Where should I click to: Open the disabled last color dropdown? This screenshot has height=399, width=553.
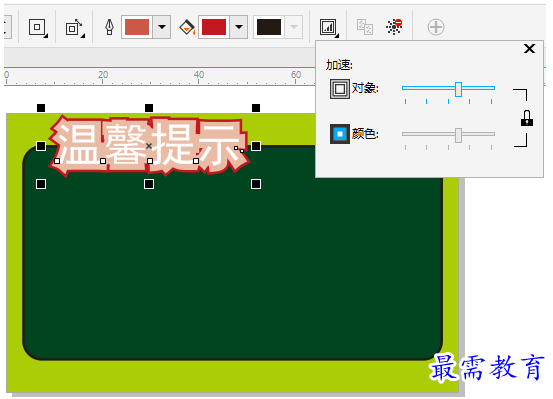click(294, 27)
